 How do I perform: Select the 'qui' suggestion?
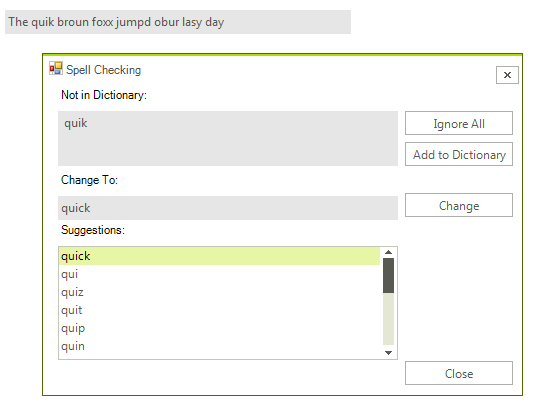[x=219, y=274]
